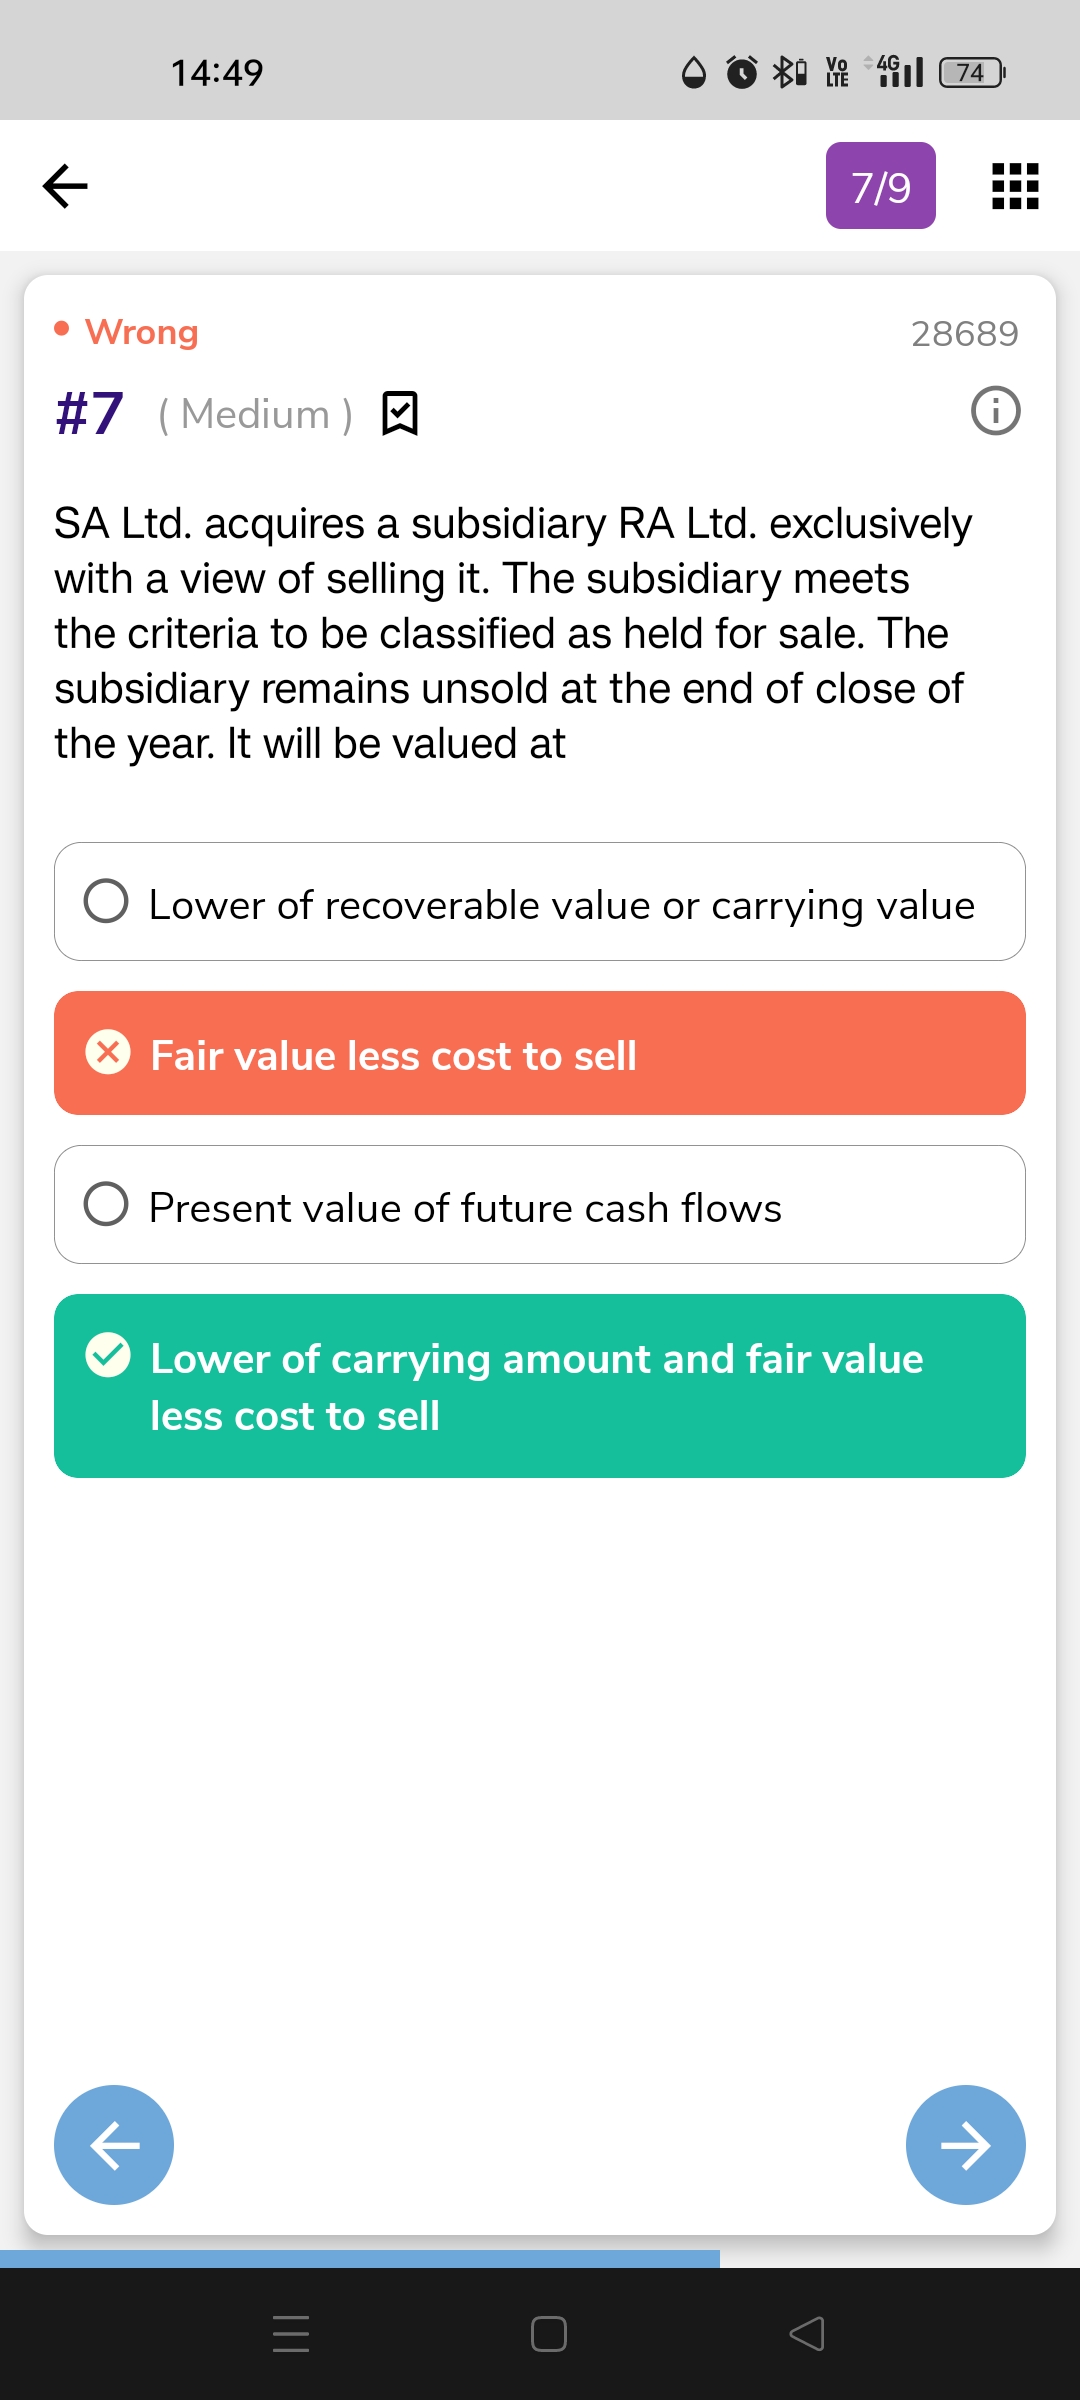The height and width of the screenshot is (2400, 1080).
Task: Choose the green correct answer option
Action: pyautogui.click(x=540, y=1386)
